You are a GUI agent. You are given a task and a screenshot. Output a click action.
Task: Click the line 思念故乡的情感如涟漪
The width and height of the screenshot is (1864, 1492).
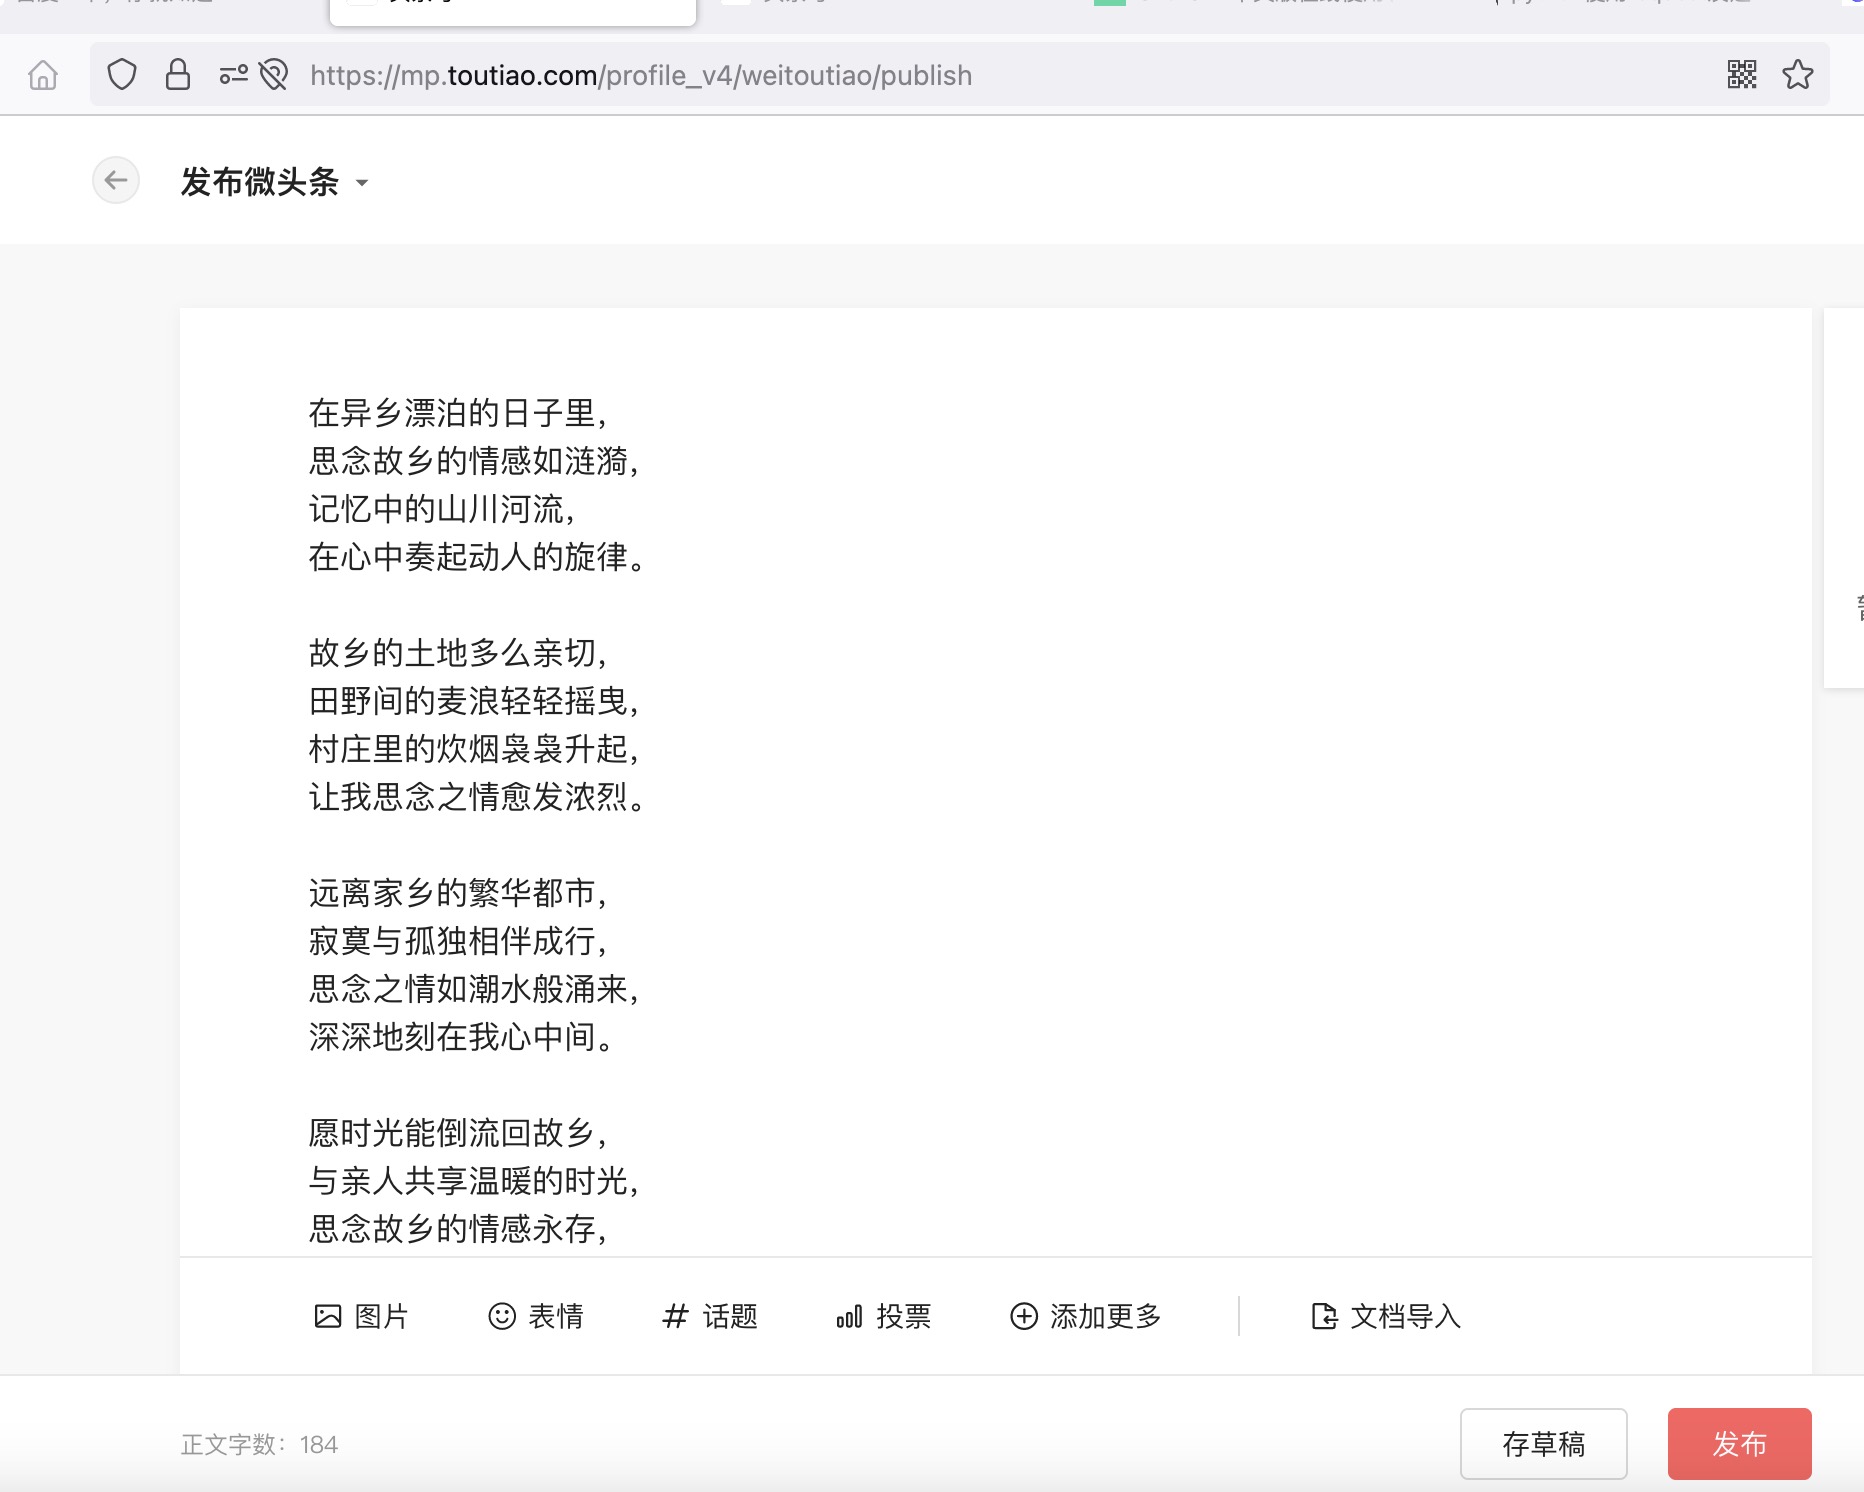click(x=474, y=461)
